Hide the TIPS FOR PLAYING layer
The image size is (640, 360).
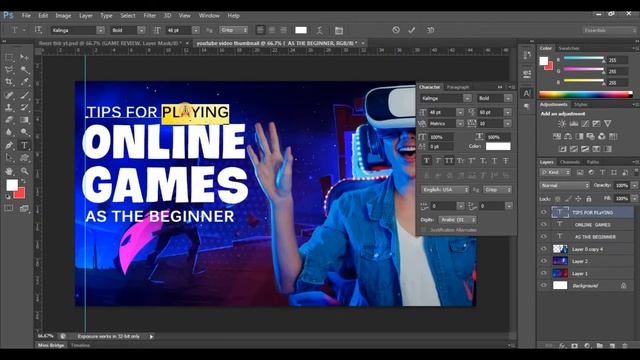click(x=543, y=212)
